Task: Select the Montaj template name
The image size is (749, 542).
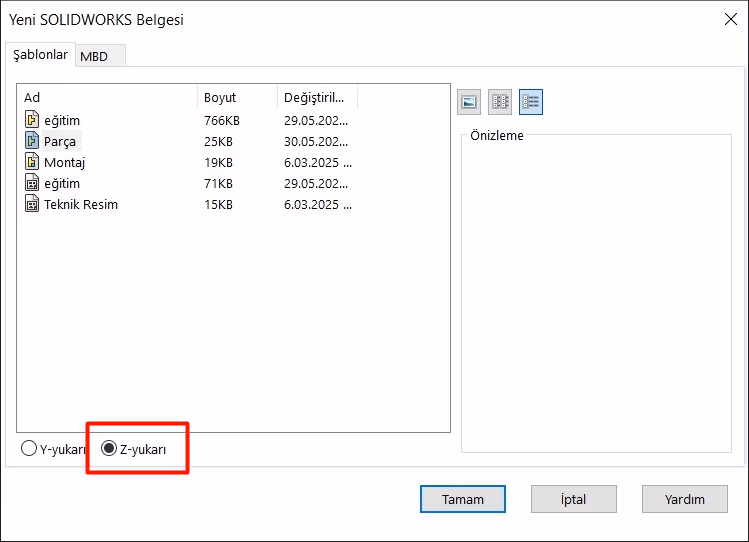Action: click(x=64, y=162)
